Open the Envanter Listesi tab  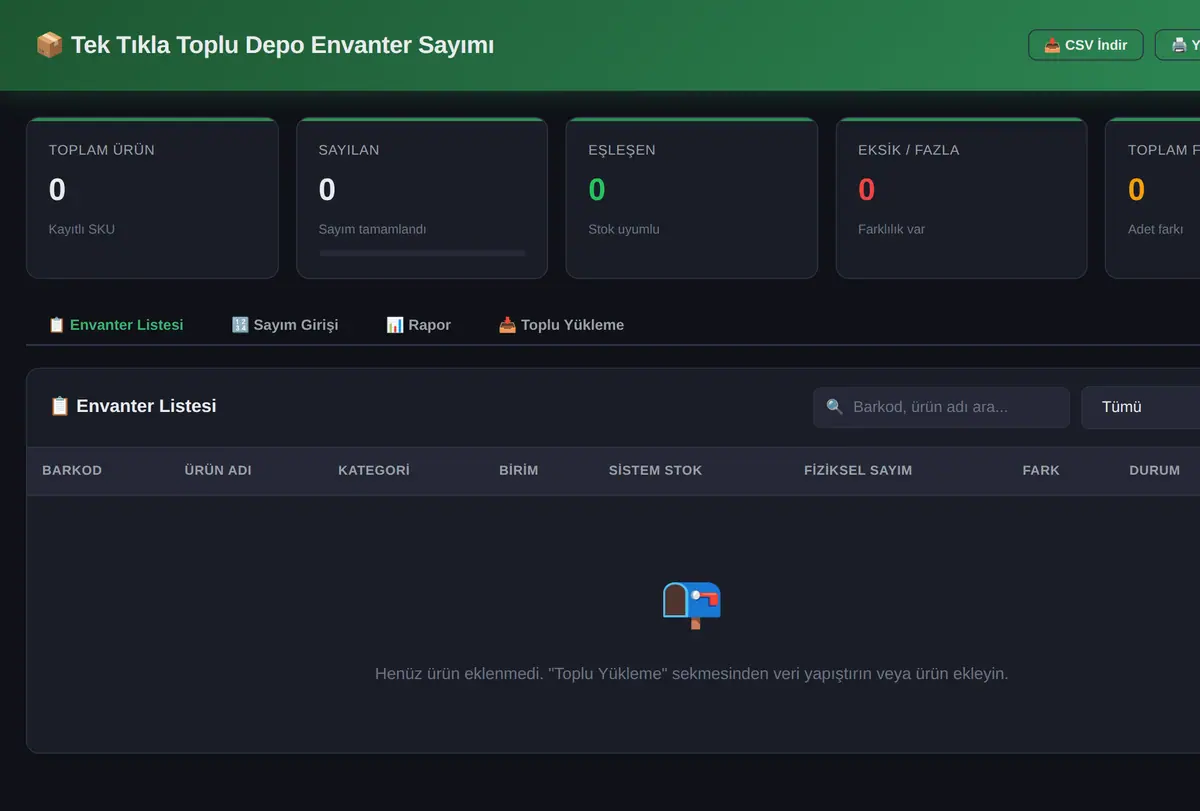(116, 325)
